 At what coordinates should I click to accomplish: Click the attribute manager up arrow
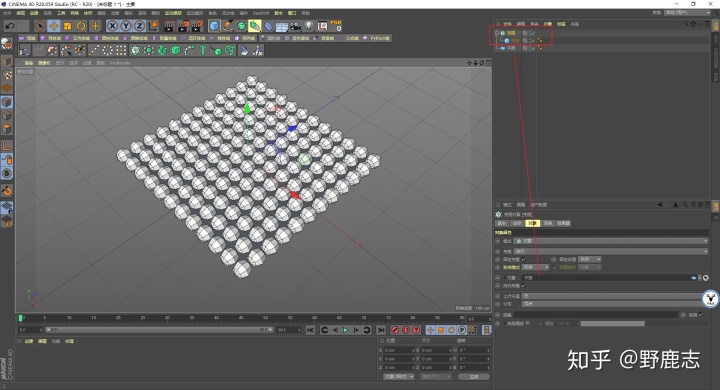pyautogui.click(x=675, y=205)
